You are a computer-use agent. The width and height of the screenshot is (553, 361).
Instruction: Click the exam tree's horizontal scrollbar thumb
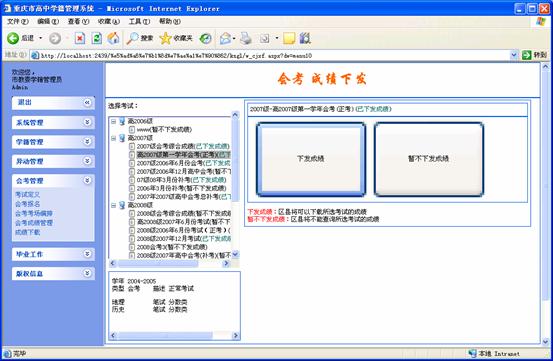pos(158,263)
